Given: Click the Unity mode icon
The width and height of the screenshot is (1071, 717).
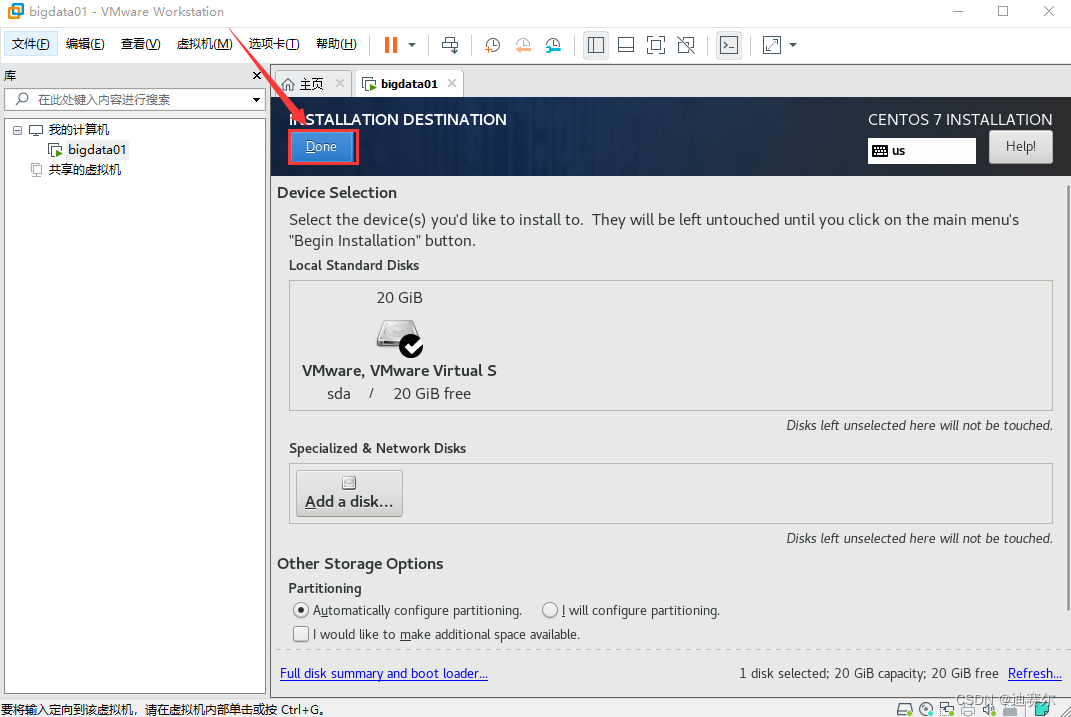Looking at the screenshot, I should tap(686, 45).
